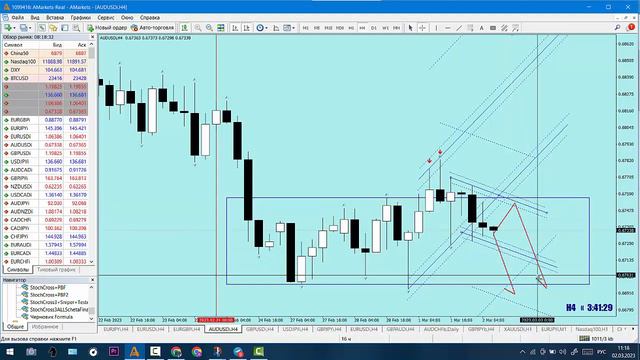Open the EURJPY,H4 chart tab
640x360 pixels.
116,329
